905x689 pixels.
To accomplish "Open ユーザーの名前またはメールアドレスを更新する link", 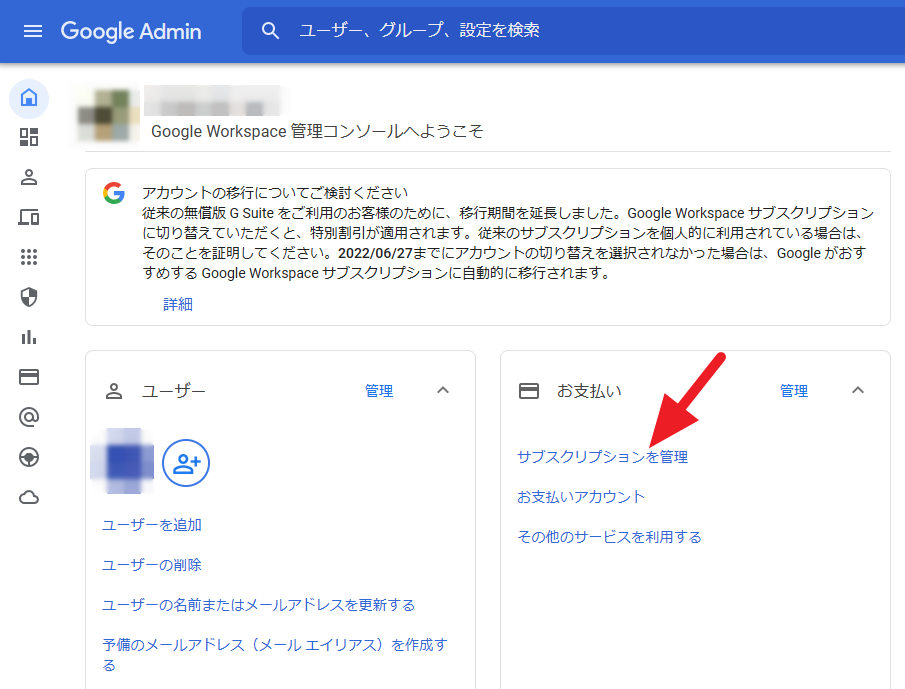I will [259, 605].
